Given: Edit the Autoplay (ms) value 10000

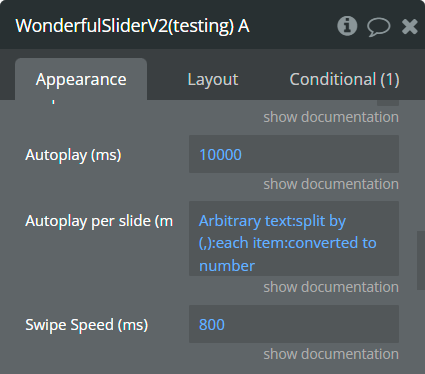Looking at the screenshot, I should click(x=294, y=154).
